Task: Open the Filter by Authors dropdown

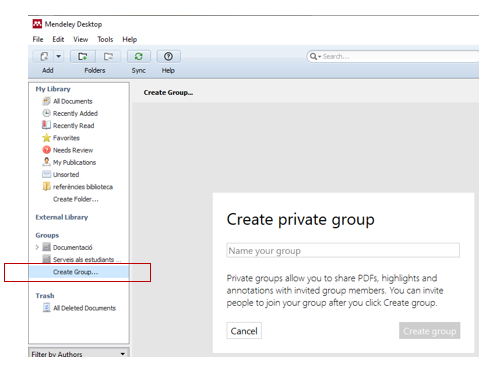Action: coord(79,353)
